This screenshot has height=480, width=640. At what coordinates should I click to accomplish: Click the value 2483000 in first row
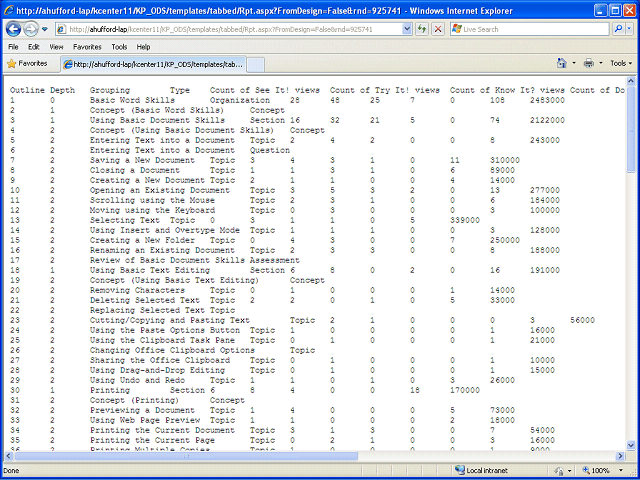click(547, 100)
